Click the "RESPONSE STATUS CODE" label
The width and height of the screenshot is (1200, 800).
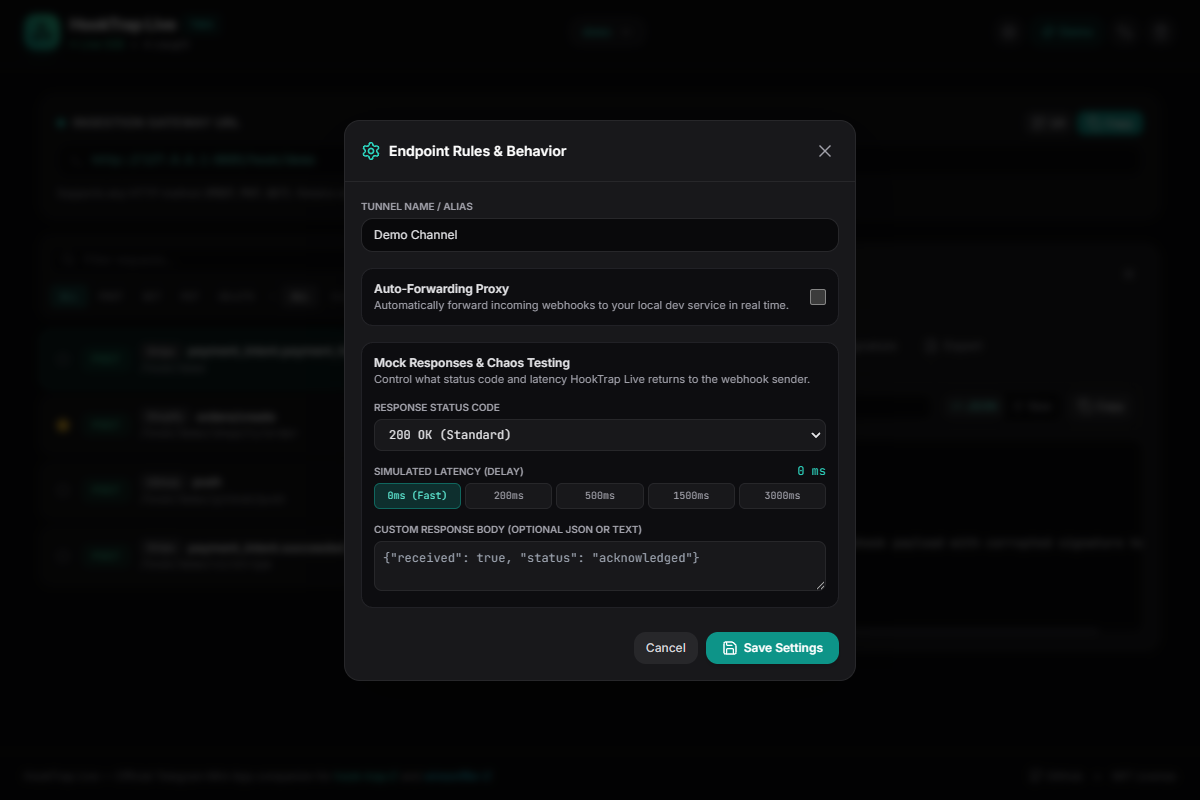coord(437,408)
